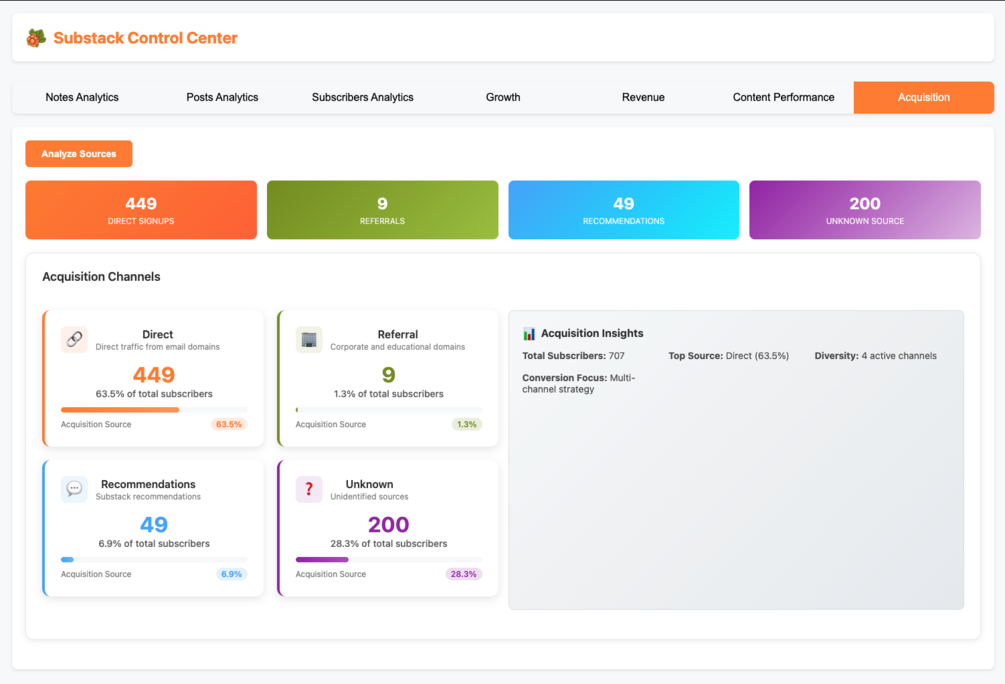Viewport: 1005px width, 684px height.
Task: Click '28.3% of total subscribers' text
Action: 388,544
